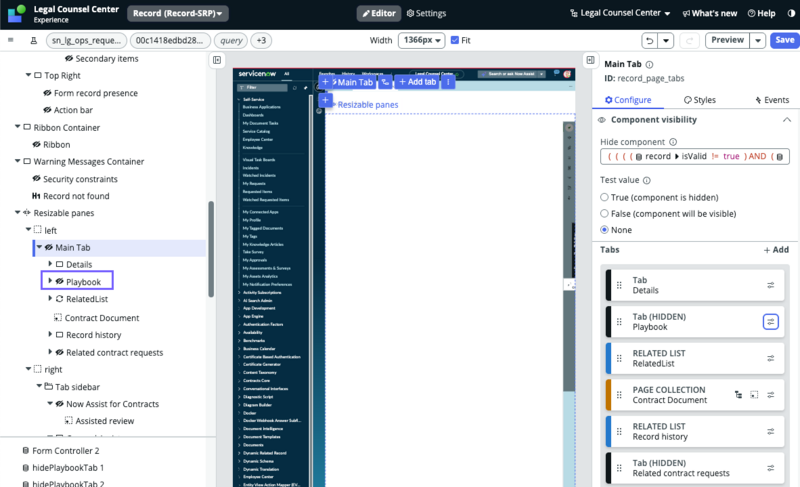The height and width of the screenshot is (487, 800).
Task: Open settings for Playbook hidden tab
Action: click(x=770, y=322)
